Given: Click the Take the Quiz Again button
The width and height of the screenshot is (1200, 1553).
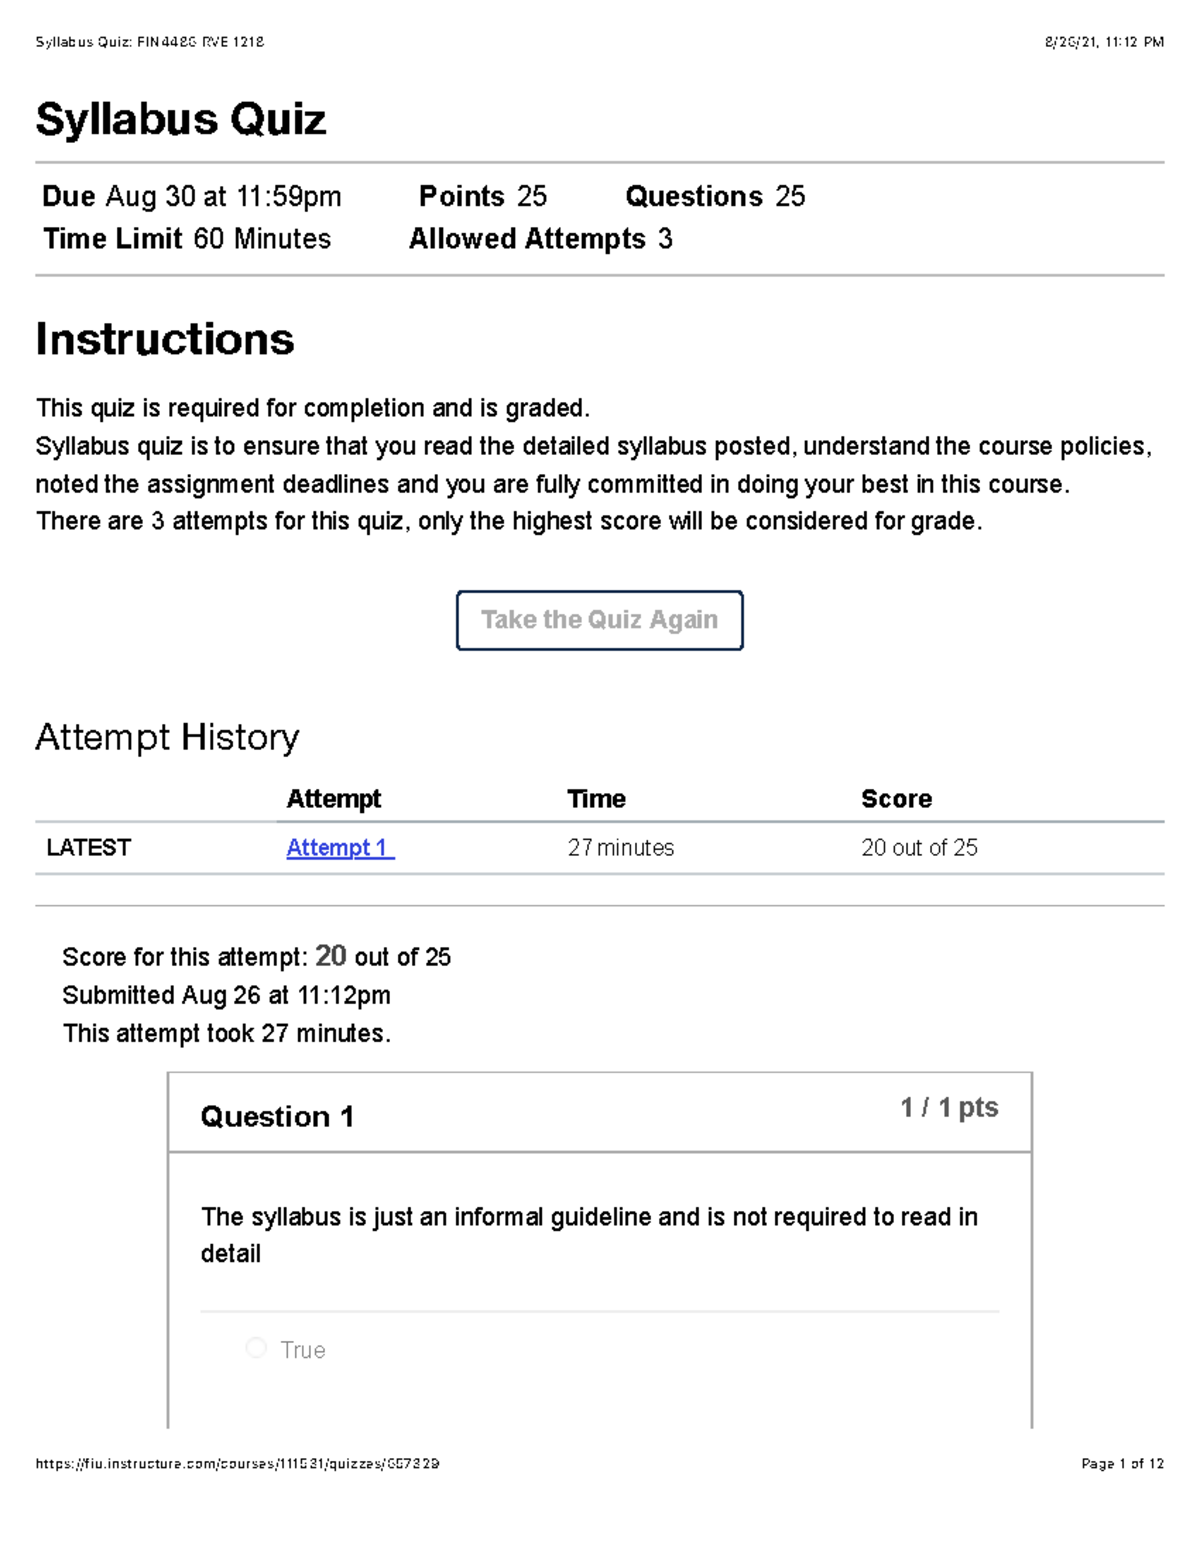Looking at the screenshot, I should (599, 620).
